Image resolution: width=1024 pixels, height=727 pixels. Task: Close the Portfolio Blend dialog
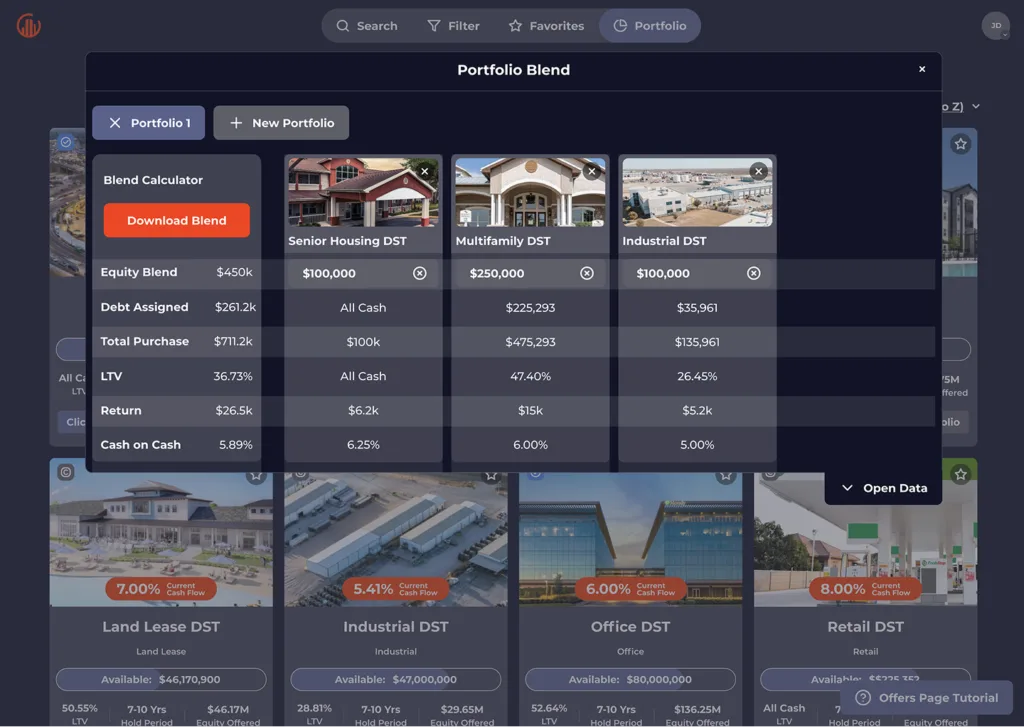(x=922, y=69)
